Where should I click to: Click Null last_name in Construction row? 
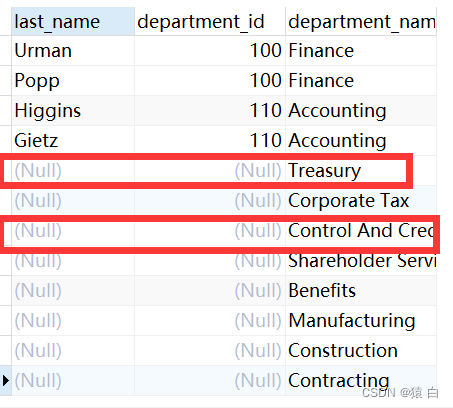click(x=73, y=351)
